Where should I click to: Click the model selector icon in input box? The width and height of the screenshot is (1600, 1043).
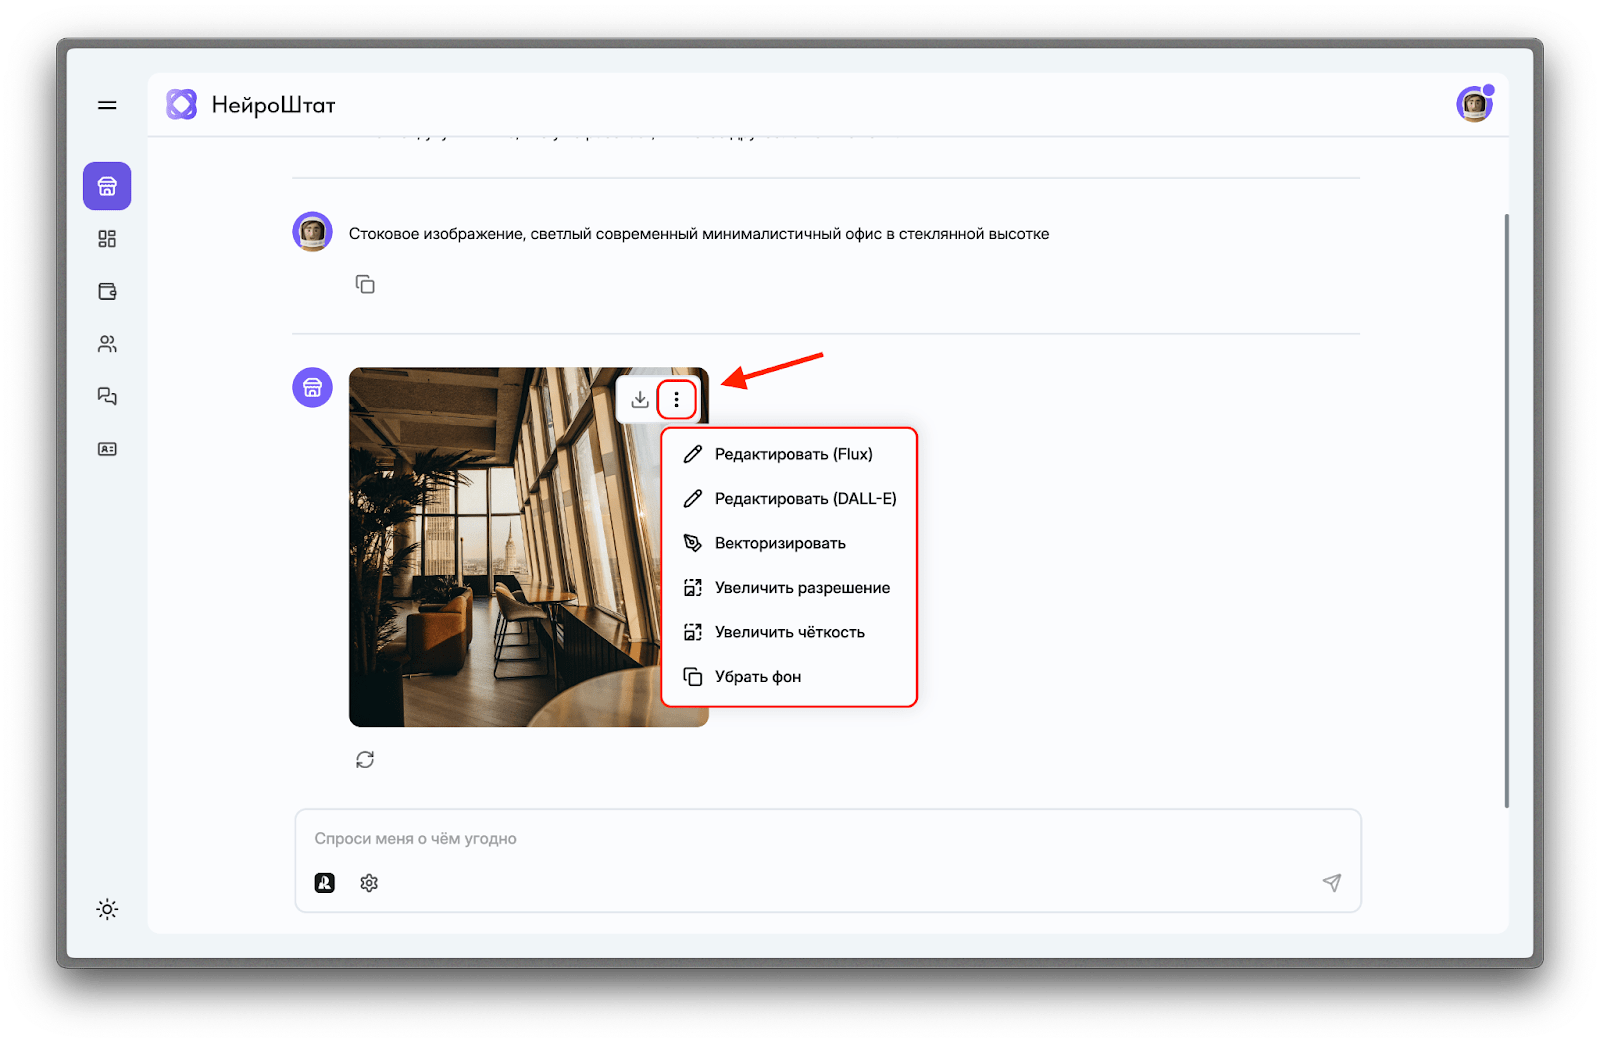click(x=325, y=883)
